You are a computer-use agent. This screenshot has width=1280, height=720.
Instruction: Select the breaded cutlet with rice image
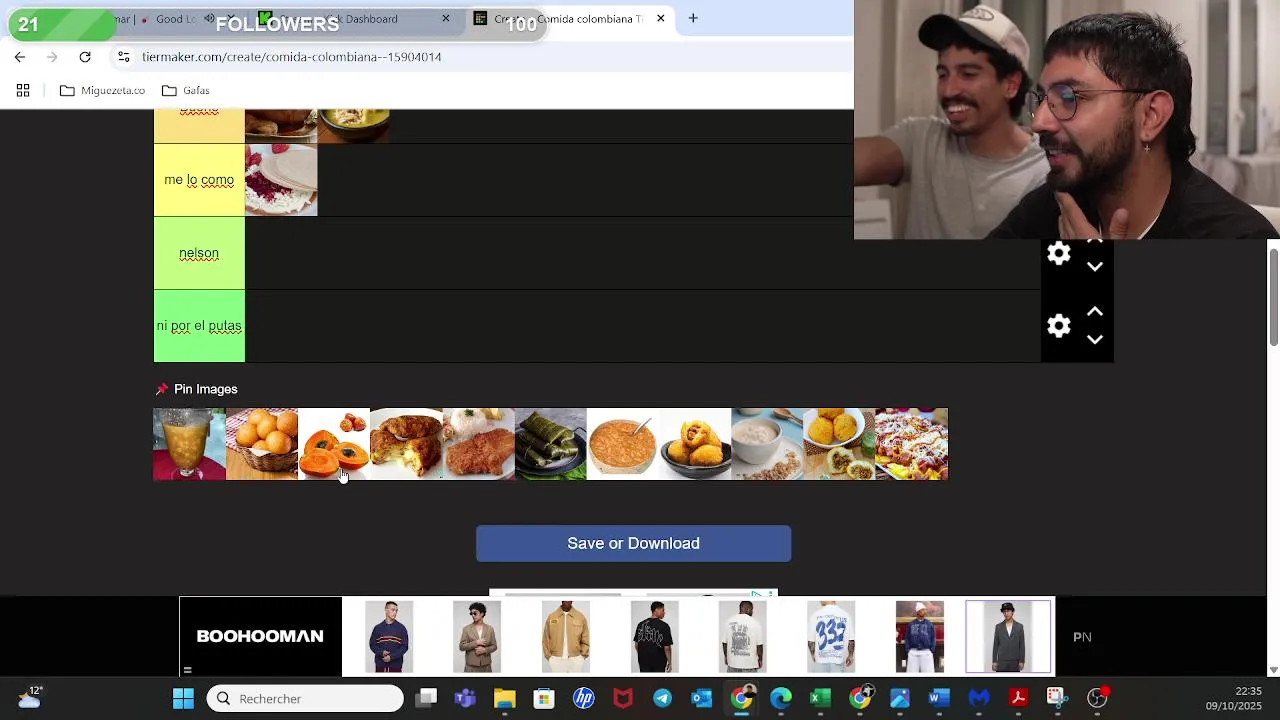(x=478, y=444)
